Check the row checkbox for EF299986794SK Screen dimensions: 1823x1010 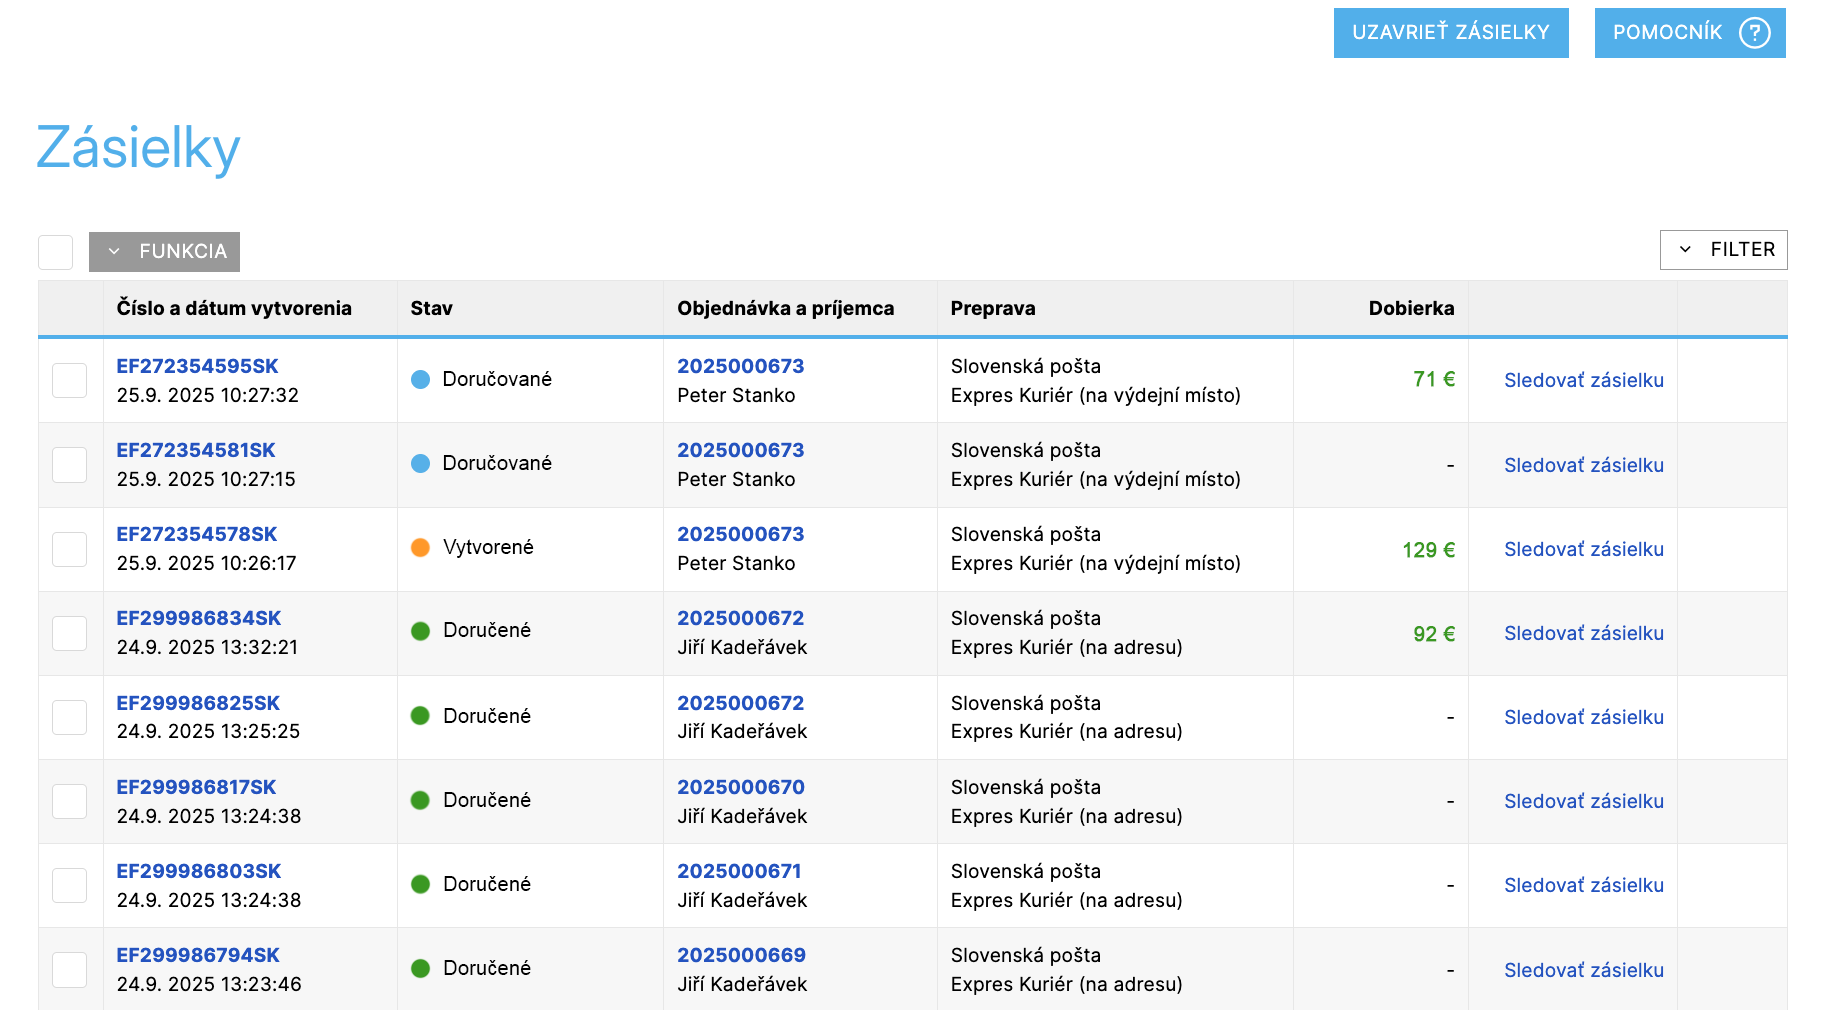(x=70, y=970)
